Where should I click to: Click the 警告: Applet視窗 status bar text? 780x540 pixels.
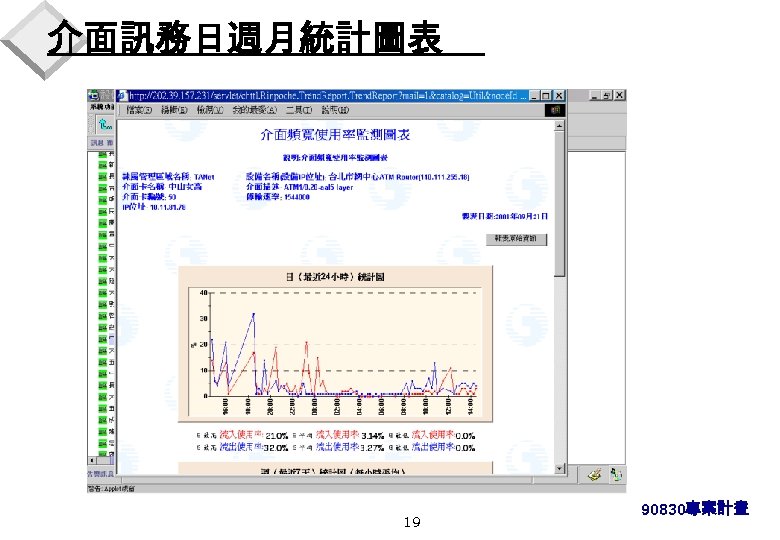click(111, 489)
